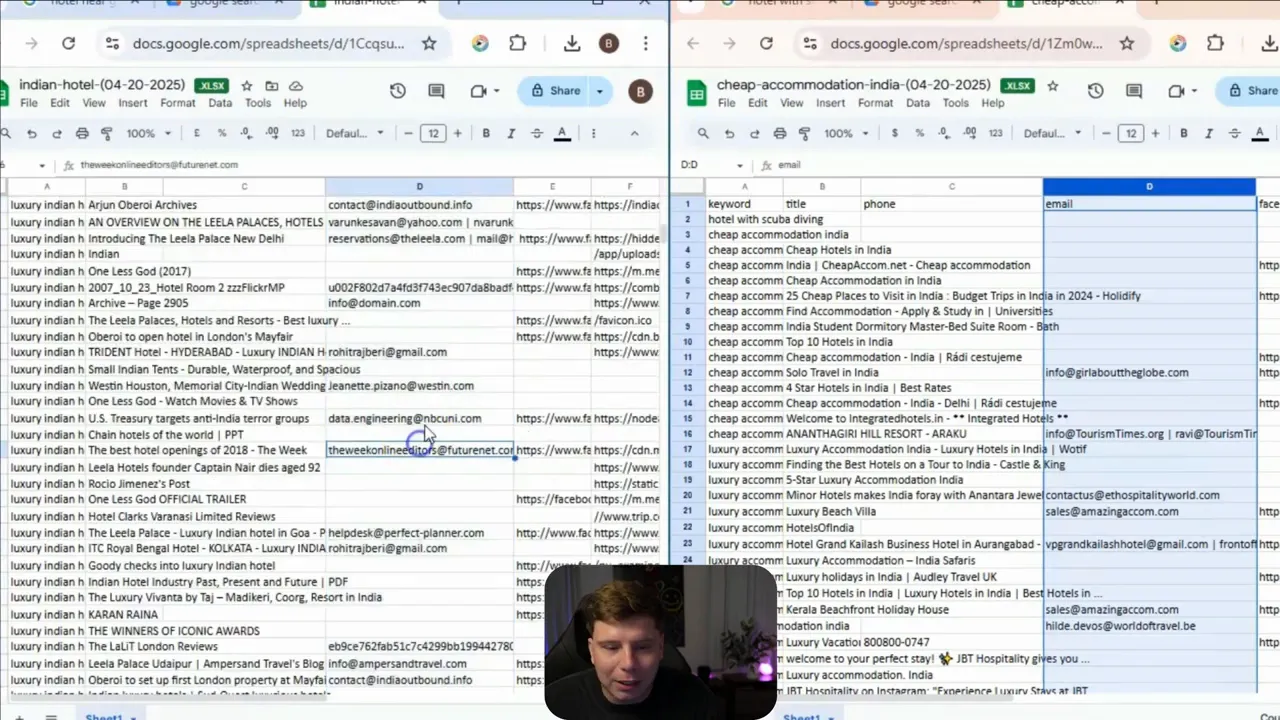Increase font size in cheap-accommodation toolbar
This screenshot has height=720, width=1280.
[1155, 133]
